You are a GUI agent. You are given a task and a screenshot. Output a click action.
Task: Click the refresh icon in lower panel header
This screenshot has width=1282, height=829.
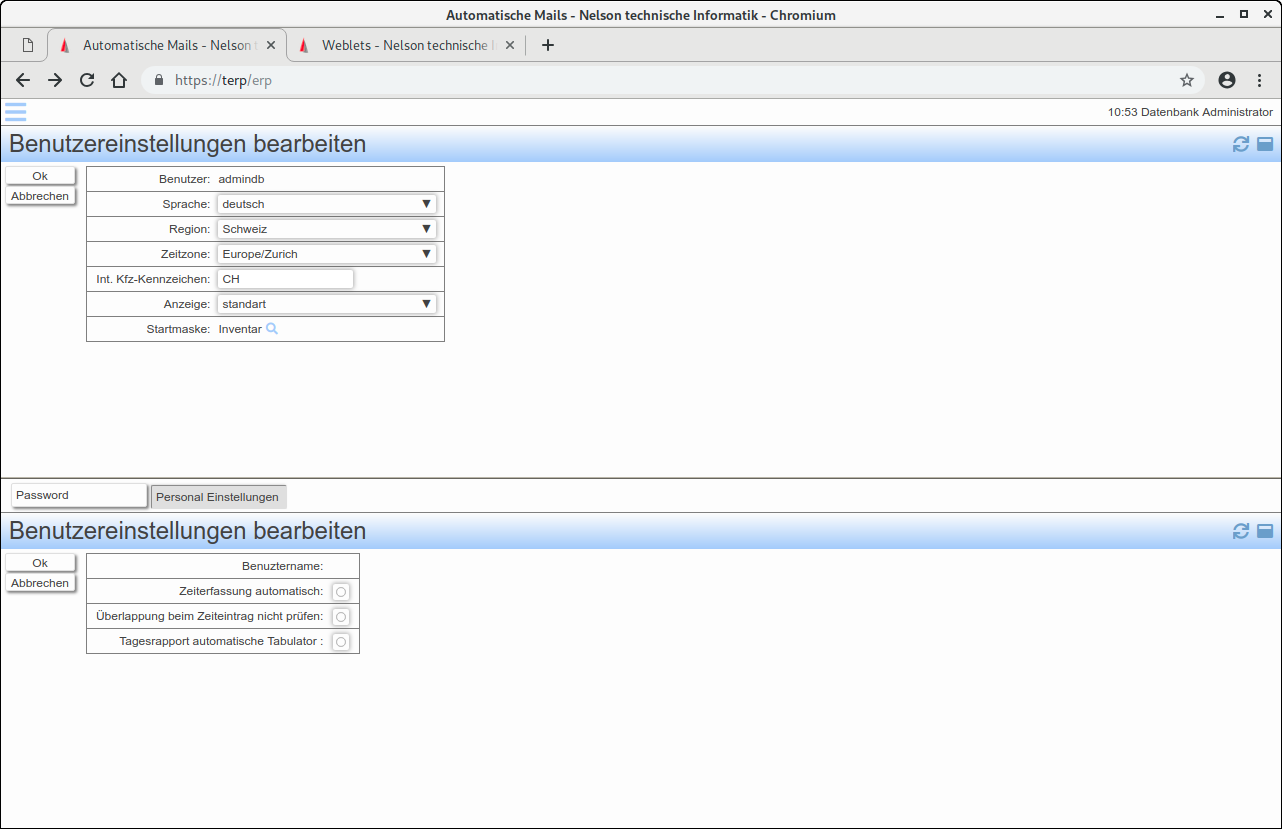point(1241,531)
